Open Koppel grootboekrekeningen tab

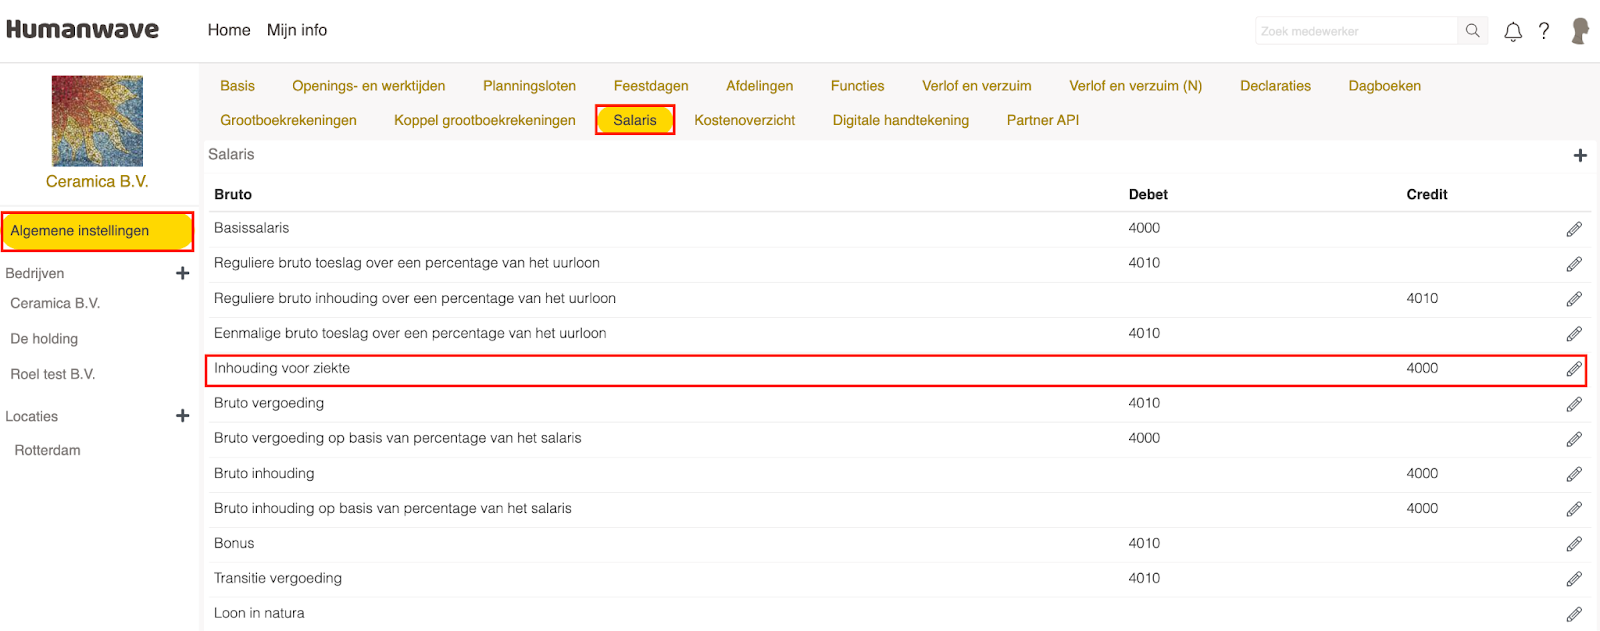click(x=485, y=120)
